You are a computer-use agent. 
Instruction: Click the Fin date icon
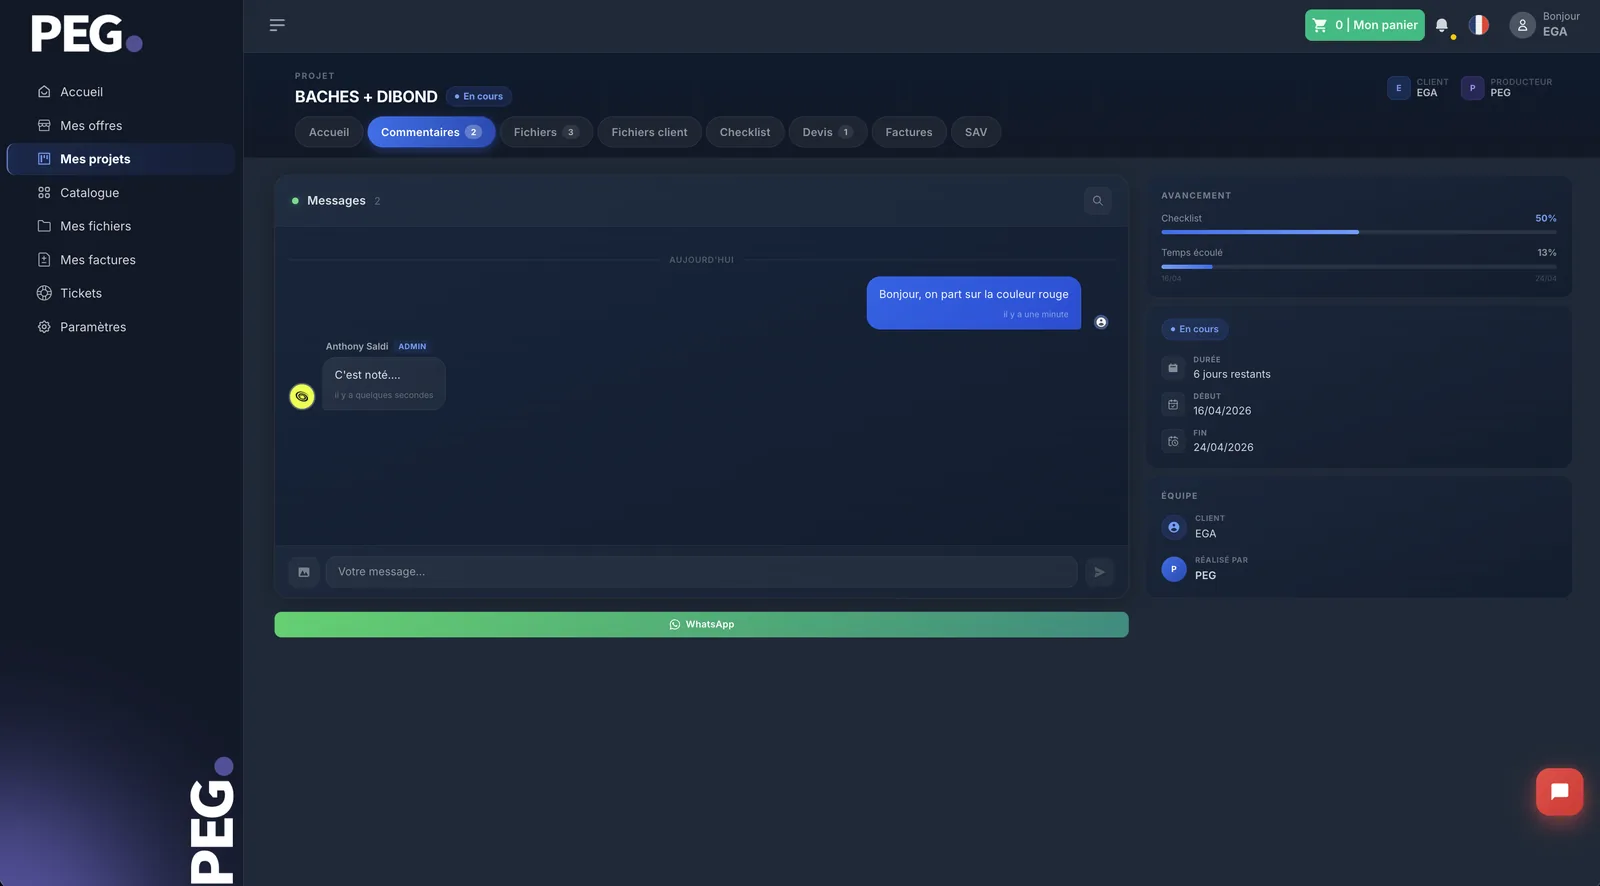click(x=1173, y=441)
